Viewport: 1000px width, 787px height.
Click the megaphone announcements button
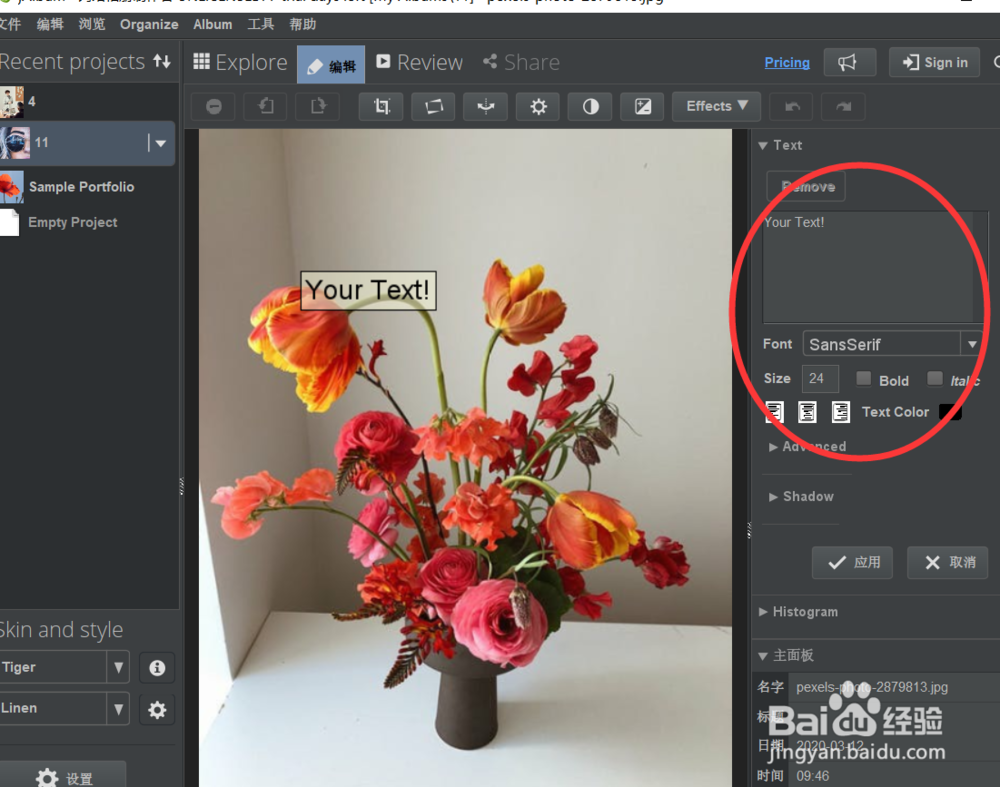[849, 63]
